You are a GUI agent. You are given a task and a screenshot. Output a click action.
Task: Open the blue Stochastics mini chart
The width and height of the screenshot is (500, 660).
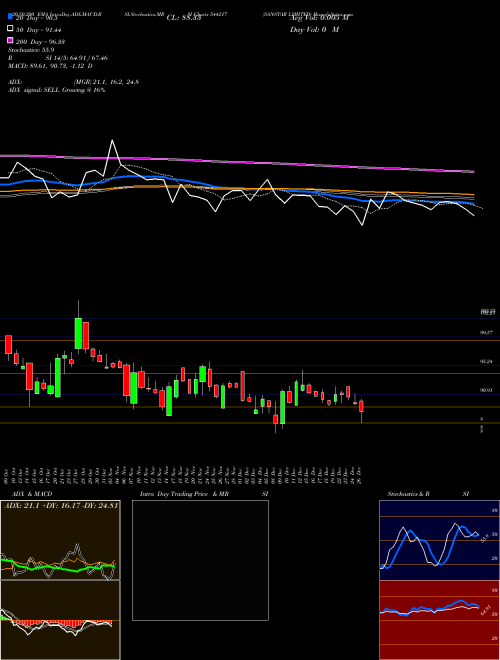439,540
